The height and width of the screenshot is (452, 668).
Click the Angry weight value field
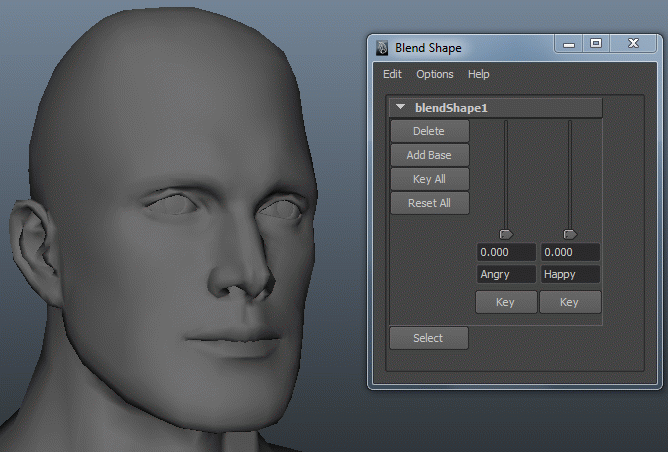[x=506, y=252]
